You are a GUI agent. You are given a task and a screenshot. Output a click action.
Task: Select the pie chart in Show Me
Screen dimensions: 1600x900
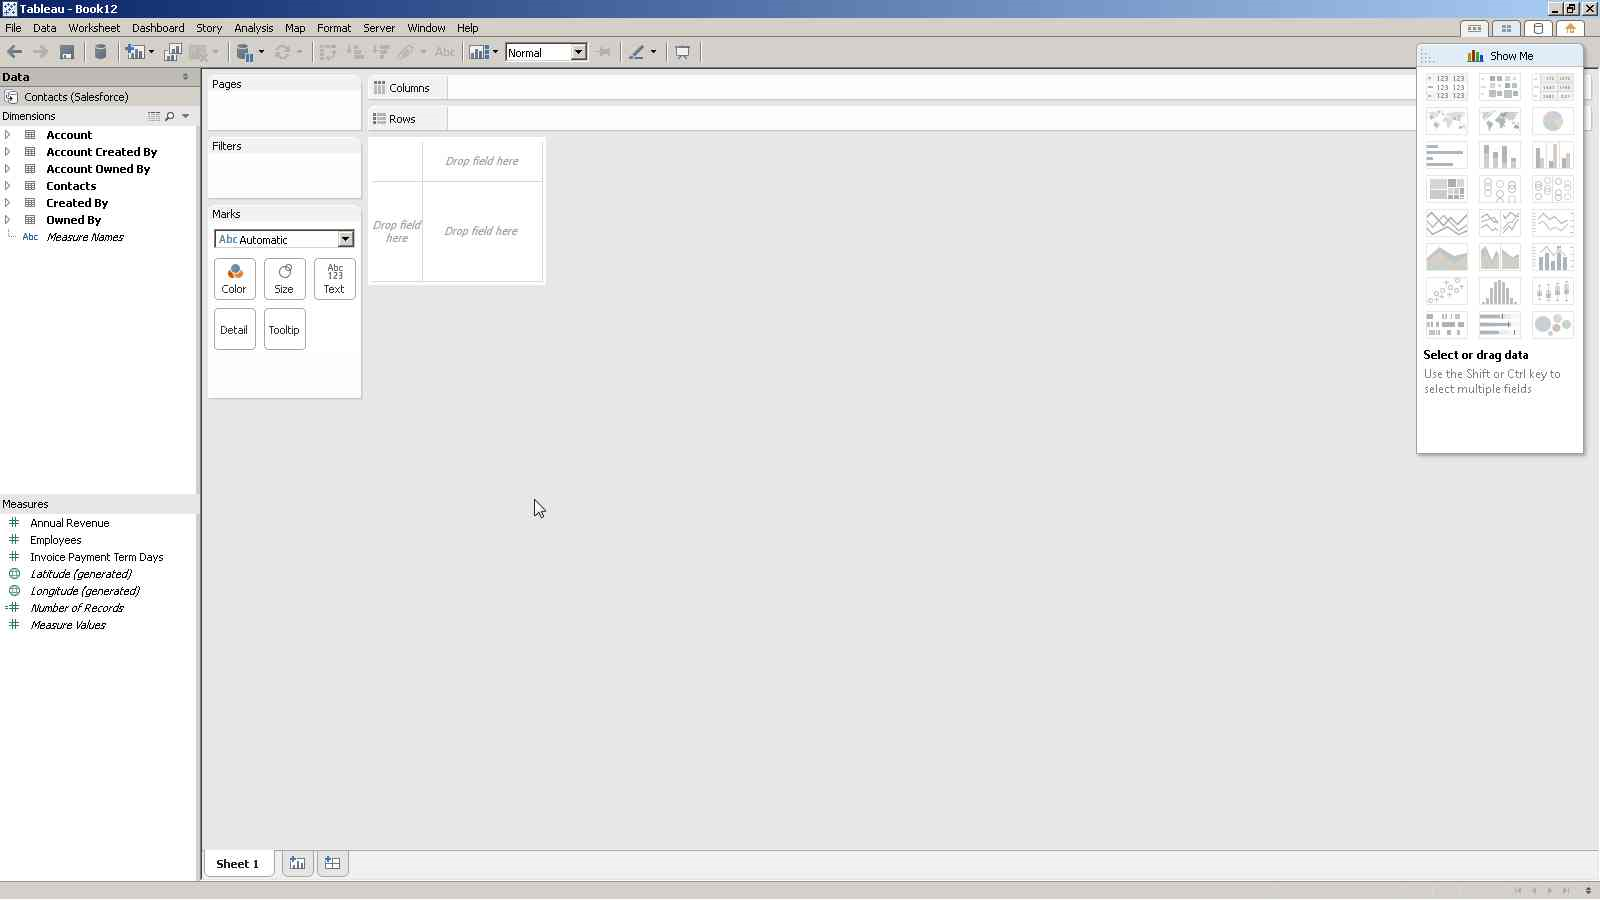1552,121
